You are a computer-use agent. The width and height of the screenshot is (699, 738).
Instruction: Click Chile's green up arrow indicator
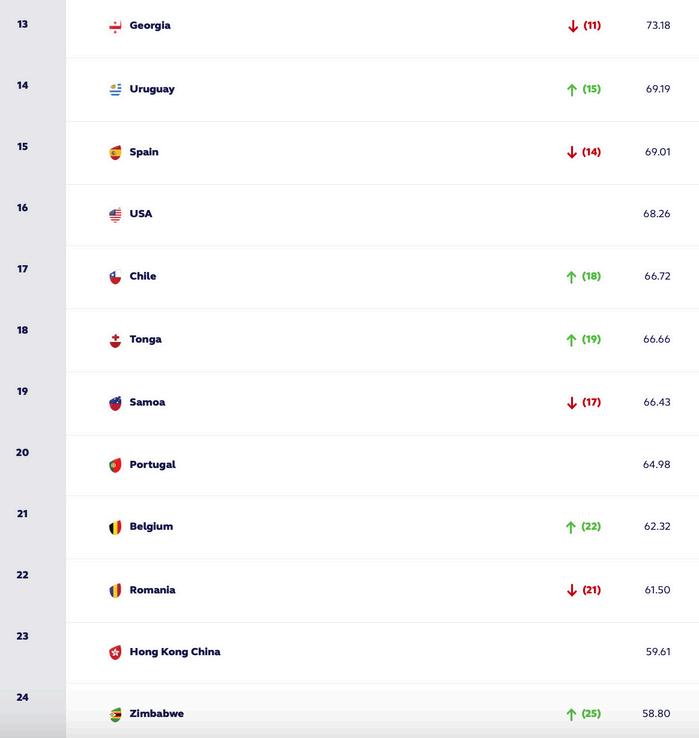[571, 277]
